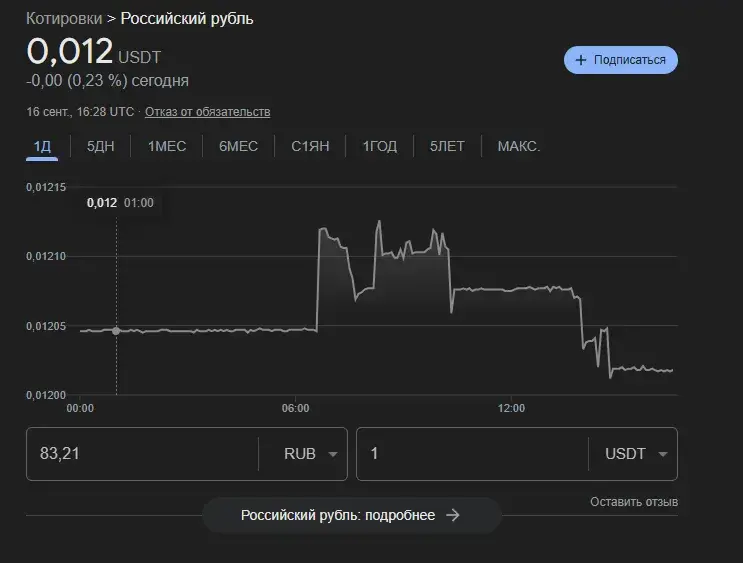Click the plus icon in Подписаться button

coord(580,60)
